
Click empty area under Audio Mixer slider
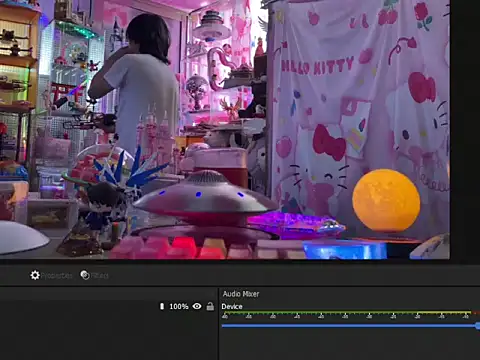pyautogui.click(x=349, y=345)
